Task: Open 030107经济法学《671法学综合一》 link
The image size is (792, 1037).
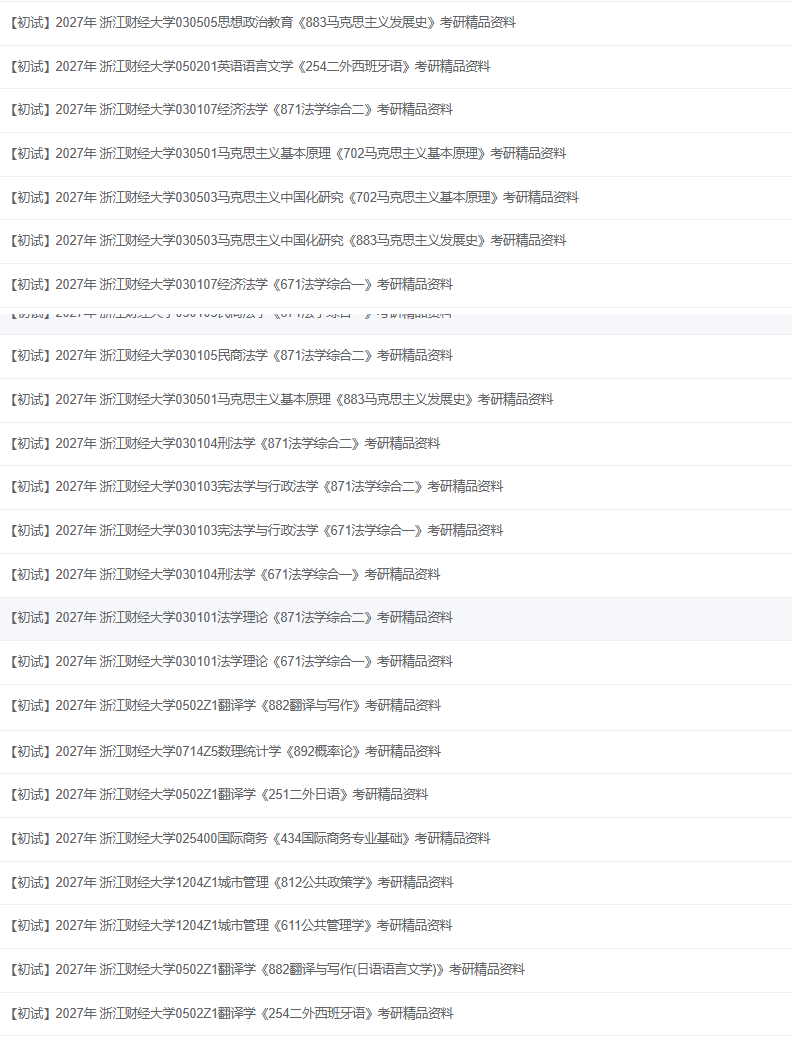Action: pyautogui.click(x=231, y=284)
